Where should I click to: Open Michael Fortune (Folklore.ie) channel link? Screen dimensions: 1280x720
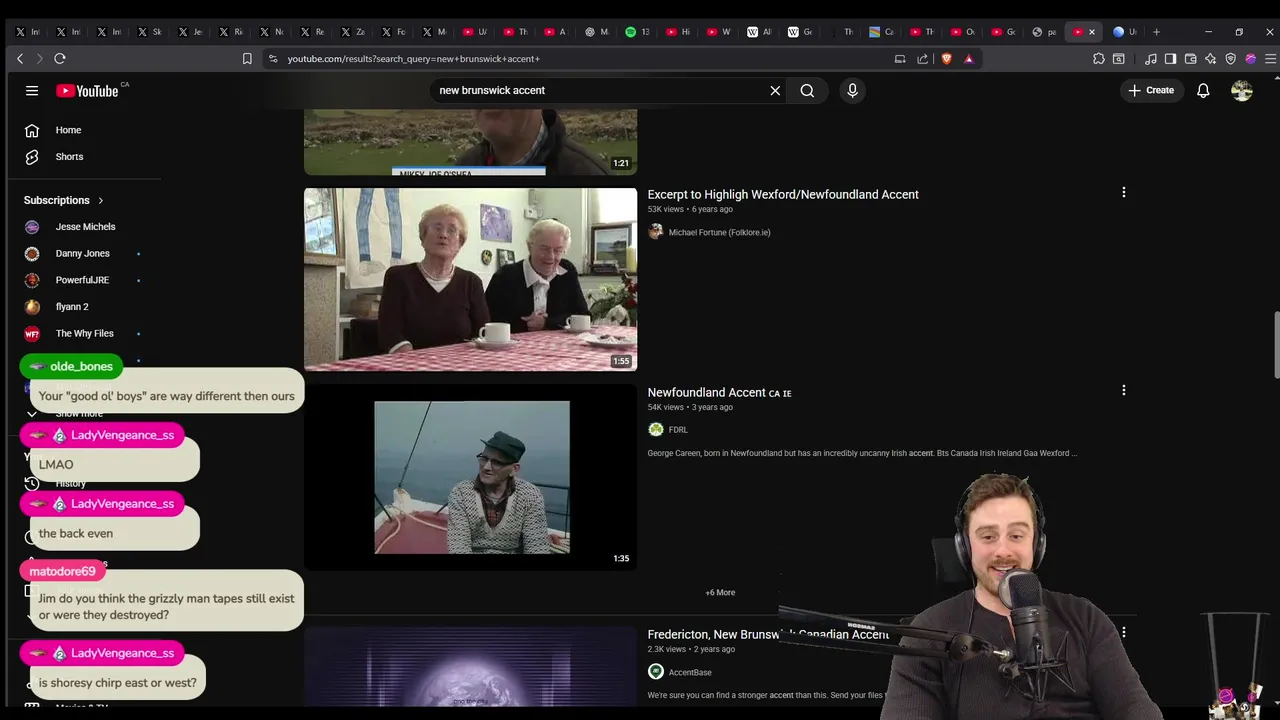[x=719, y=232]
